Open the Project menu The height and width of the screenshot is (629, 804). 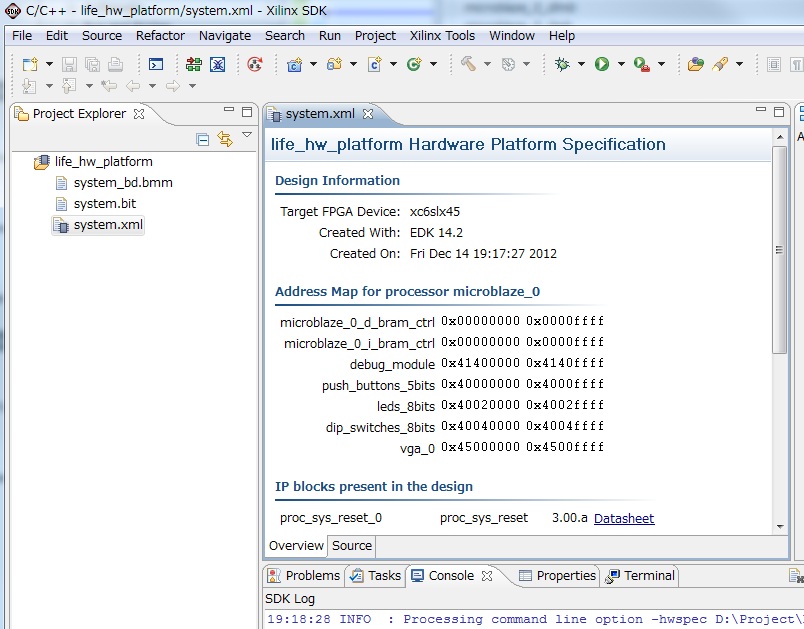pos(375,35)
